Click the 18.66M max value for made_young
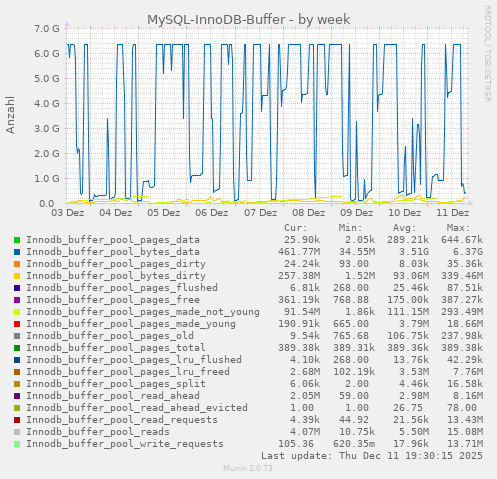The image size is (497, 479). pos(465,324)
